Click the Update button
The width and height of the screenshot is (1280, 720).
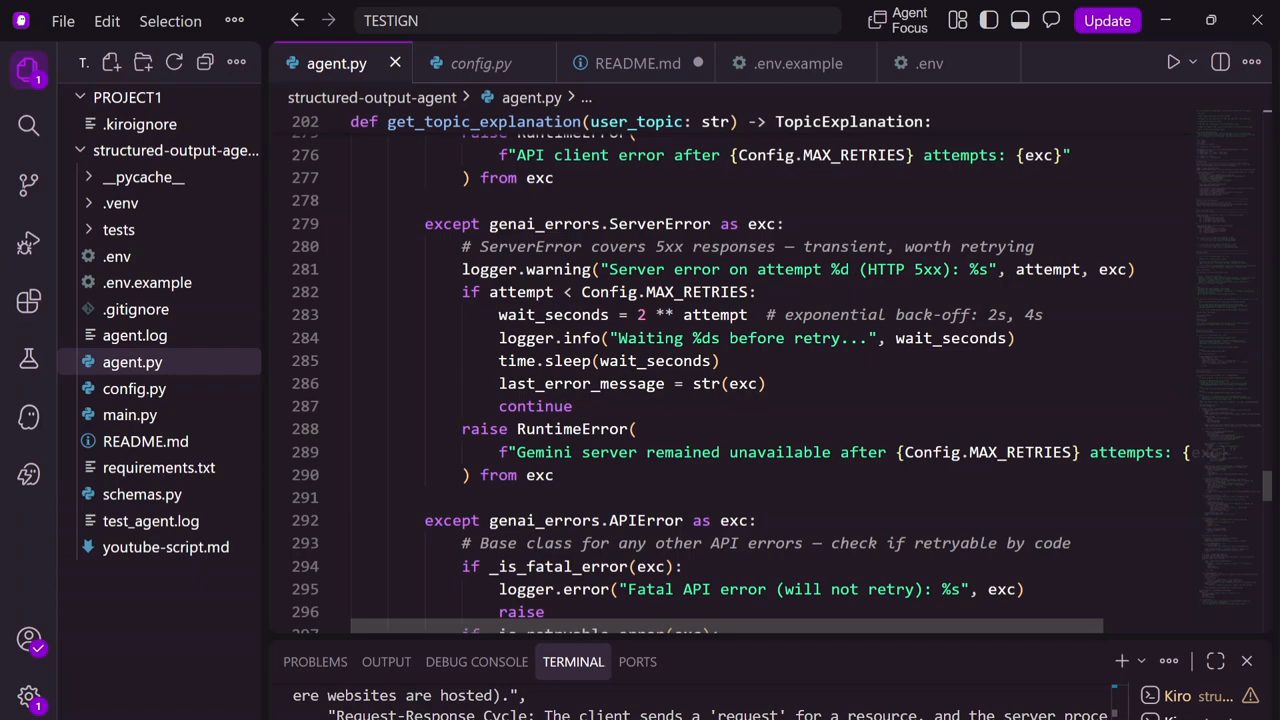pos(1107,20)
